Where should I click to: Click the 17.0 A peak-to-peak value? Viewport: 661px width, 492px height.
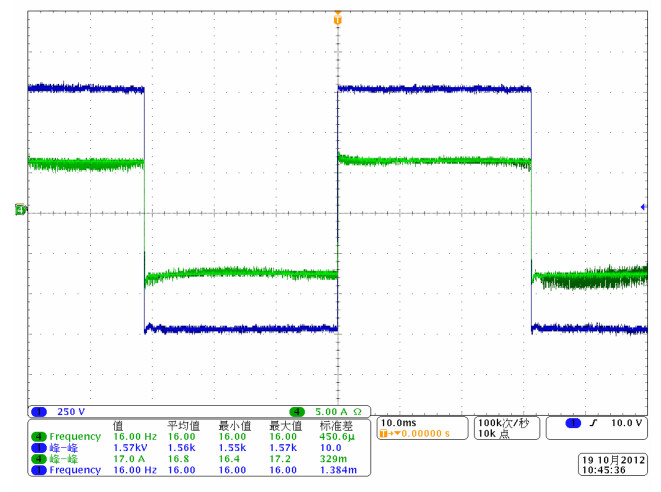(128, 459)
